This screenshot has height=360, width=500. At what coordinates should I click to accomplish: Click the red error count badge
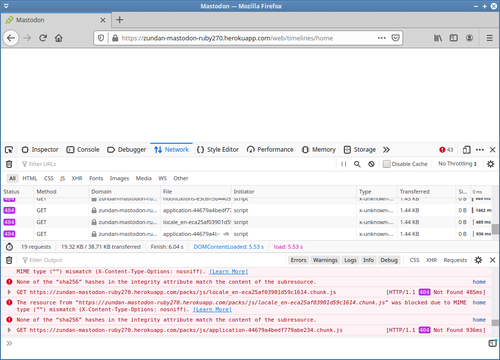coord(446,150)
